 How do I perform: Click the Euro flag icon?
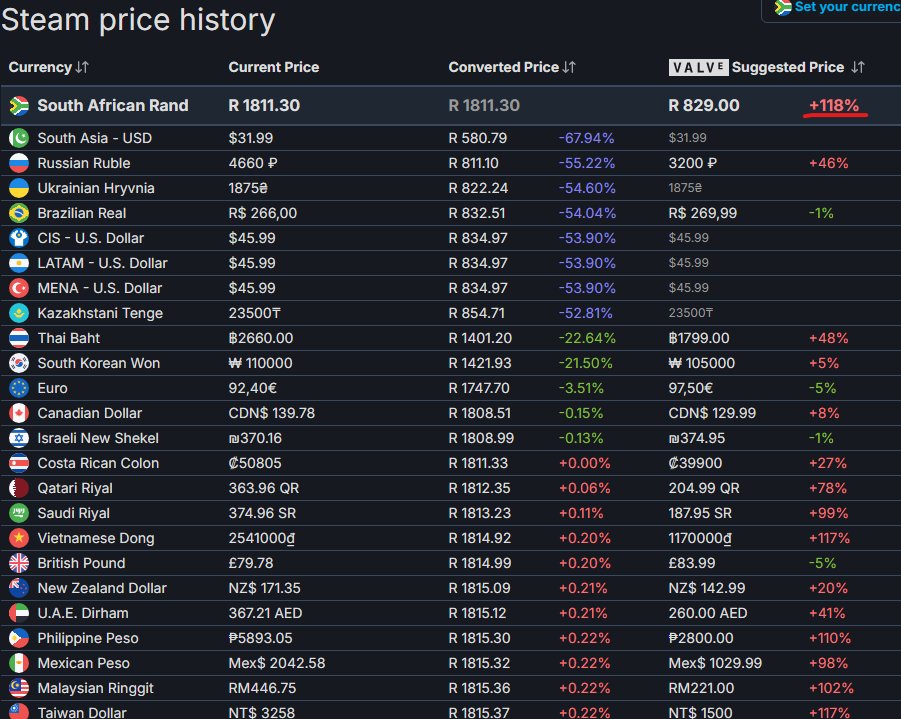pos(19,389)
